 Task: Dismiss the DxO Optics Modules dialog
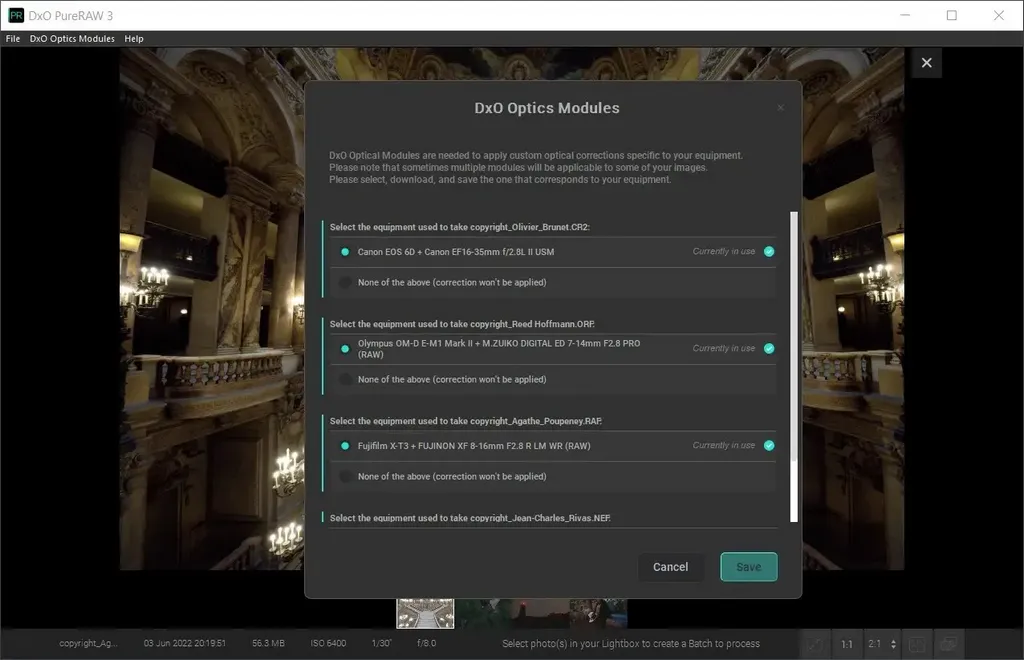[780, 108]
